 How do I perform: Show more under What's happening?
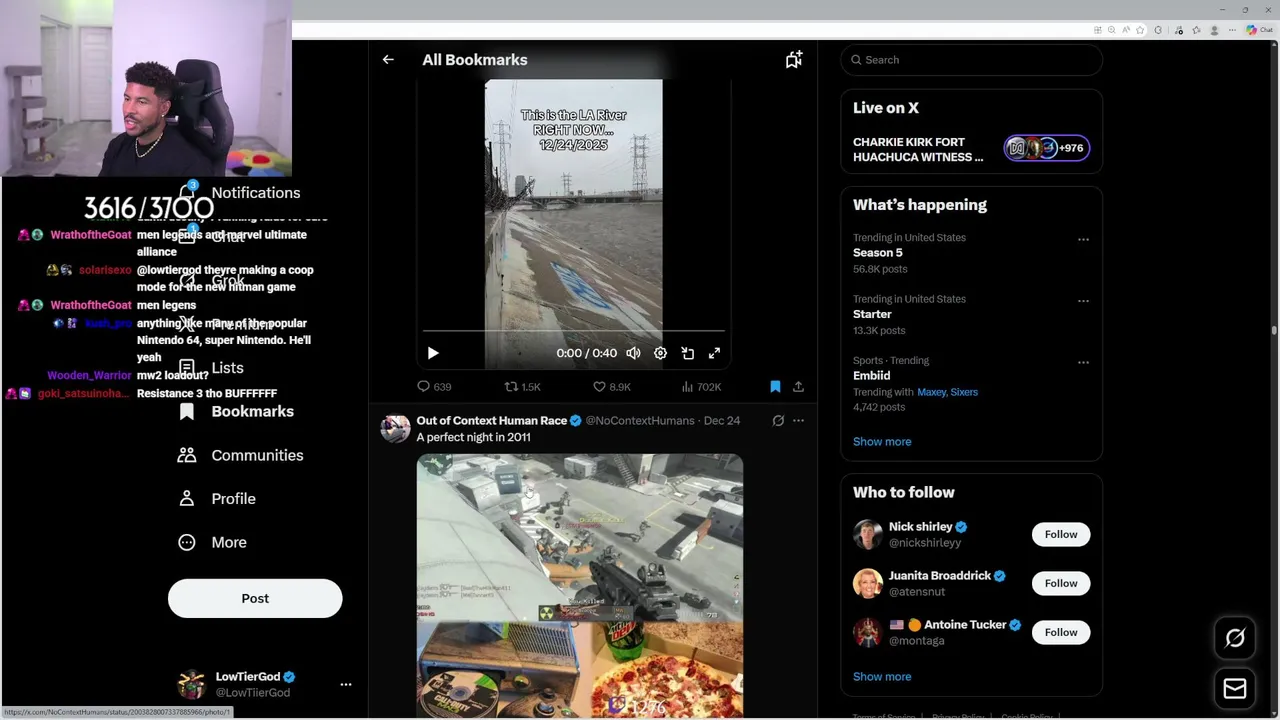pyautogui.click(x=882, y=442)
